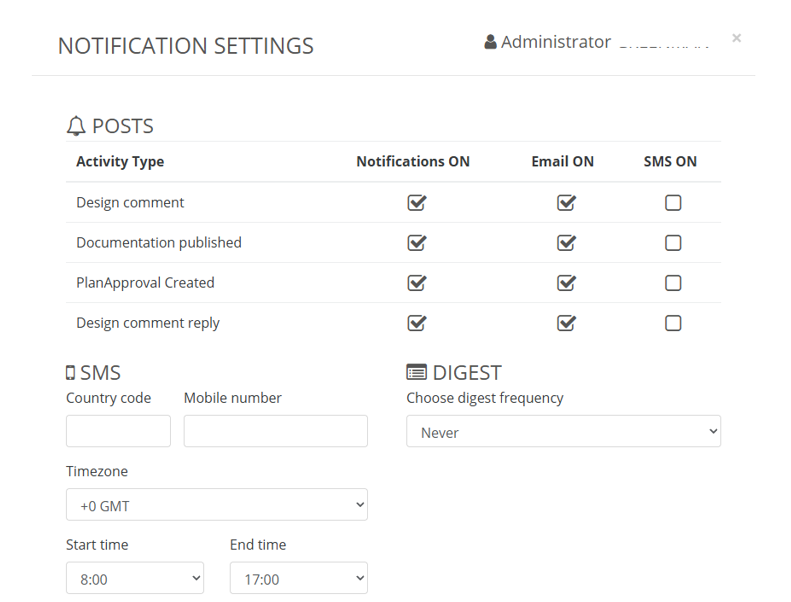Click the user icon next to Administrator

tap(490, 42)
